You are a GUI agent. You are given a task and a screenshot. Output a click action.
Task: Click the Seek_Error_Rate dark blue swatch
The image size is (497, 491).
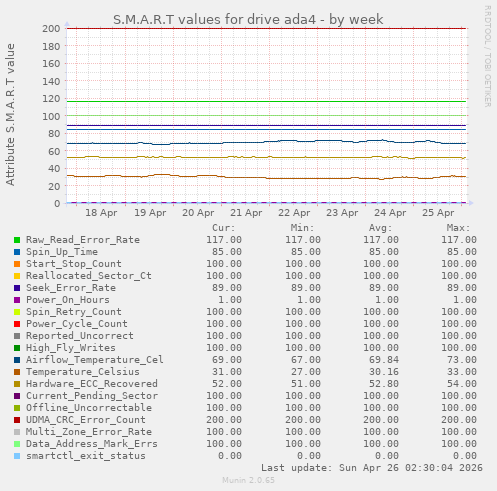tap(17, 288)
